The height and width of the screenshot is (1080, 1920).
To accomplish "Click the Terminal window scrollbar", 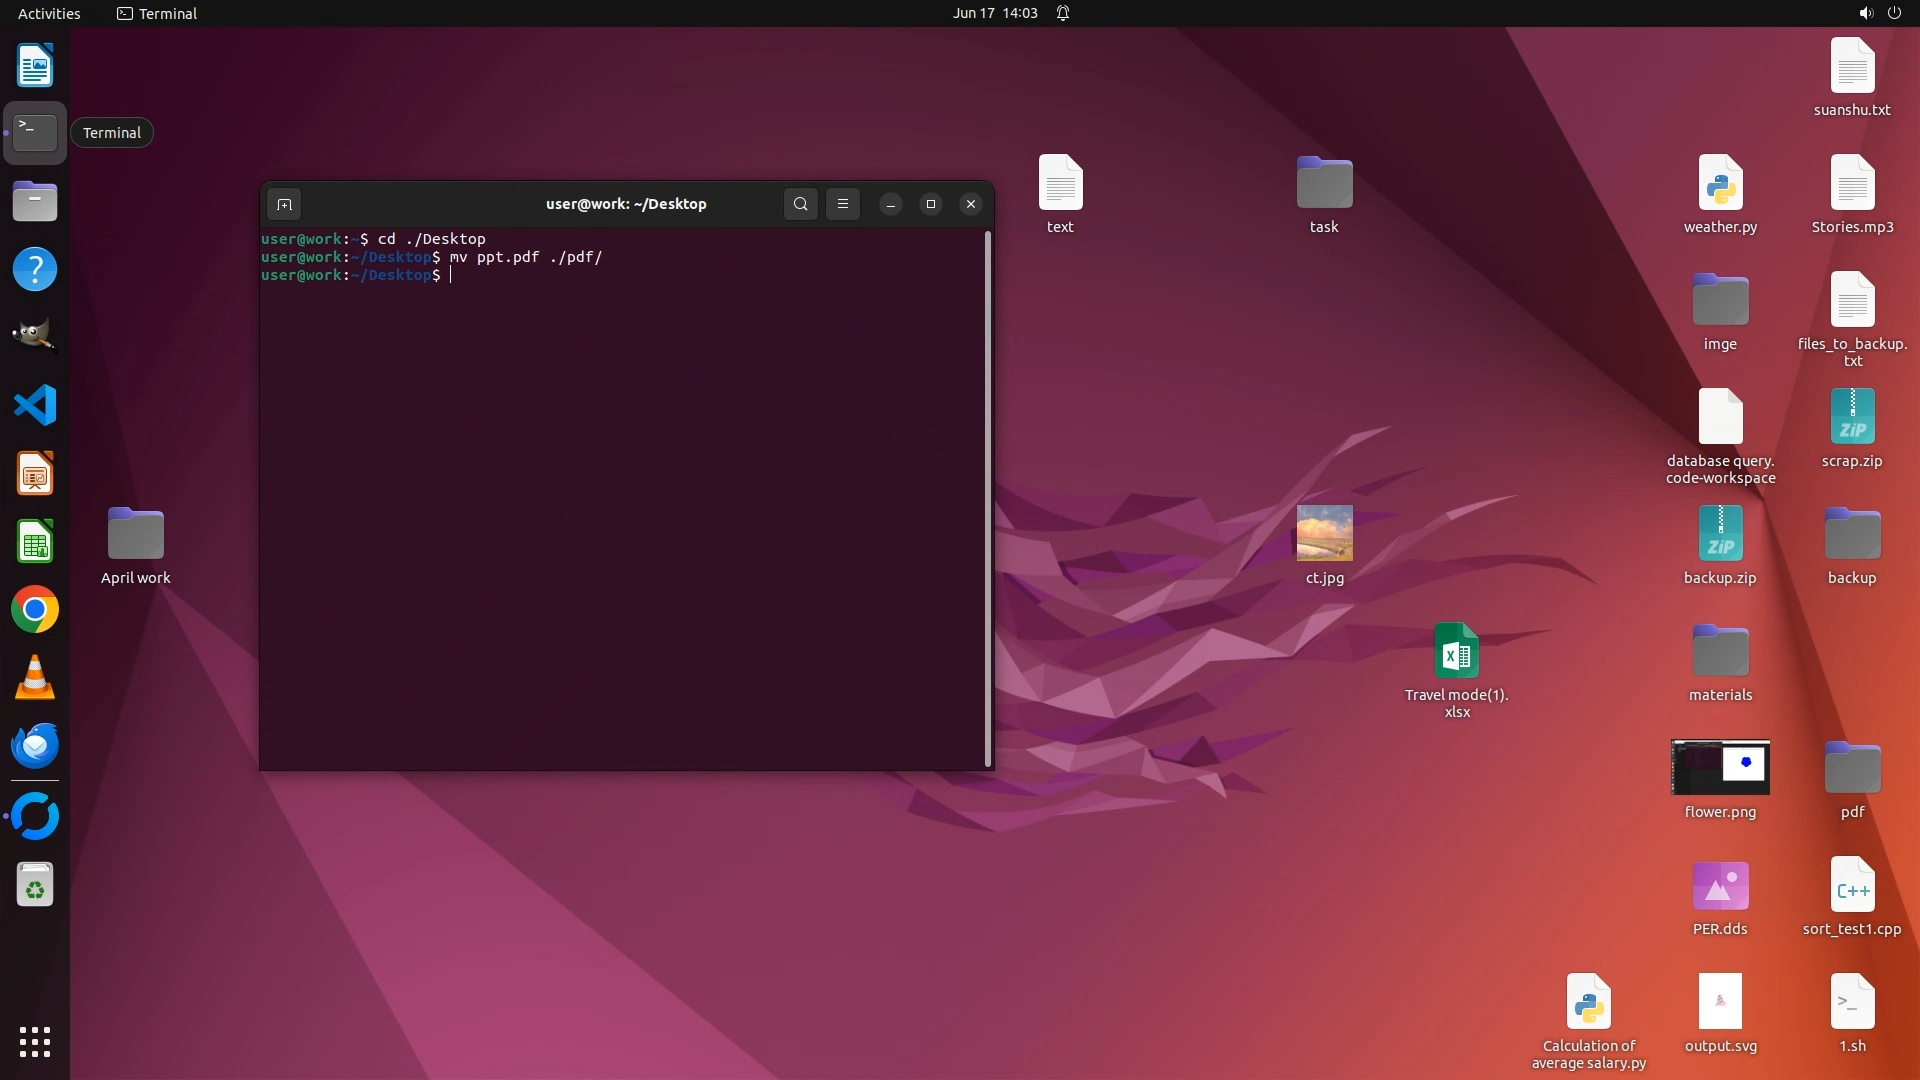I will (x=988, y=498).
